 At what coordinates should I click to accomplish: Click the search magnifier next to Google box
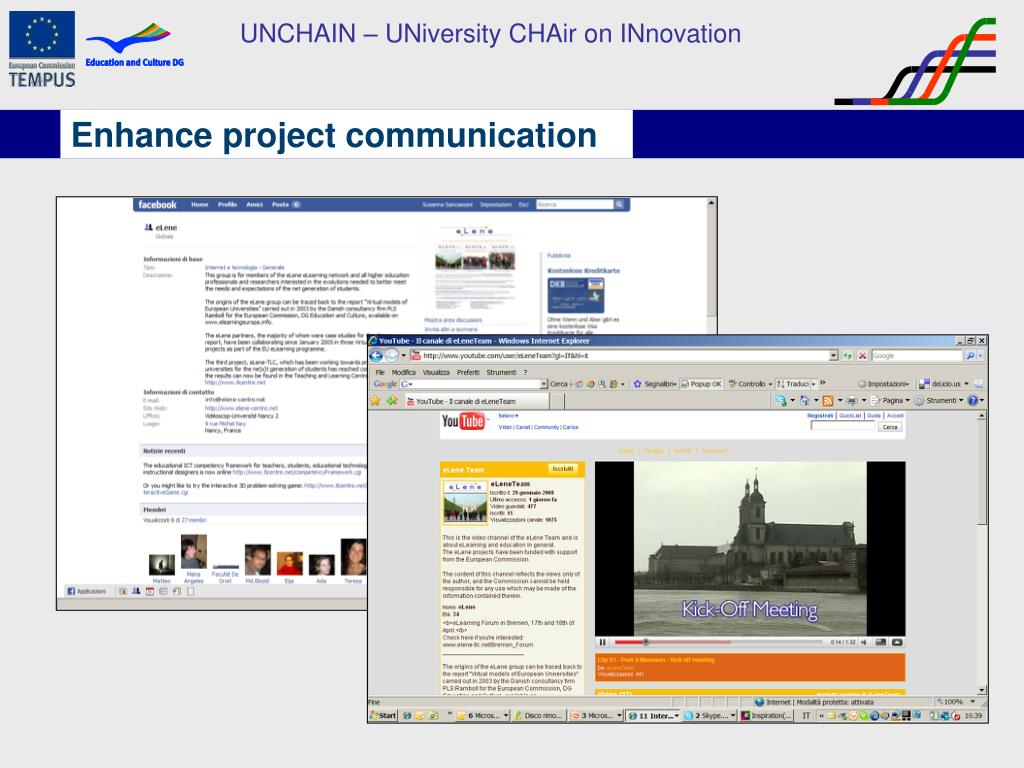[x=970, y=356]
